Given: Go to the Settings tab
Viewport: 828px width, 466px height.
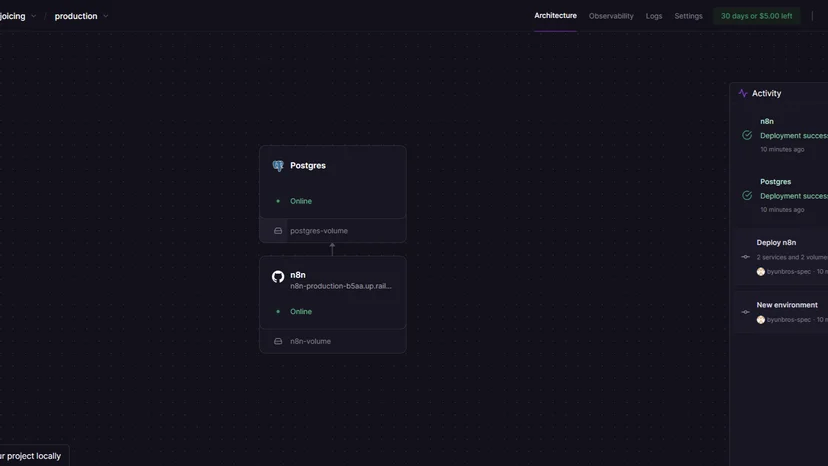Looking at the screenshot, I should point(688,16).
